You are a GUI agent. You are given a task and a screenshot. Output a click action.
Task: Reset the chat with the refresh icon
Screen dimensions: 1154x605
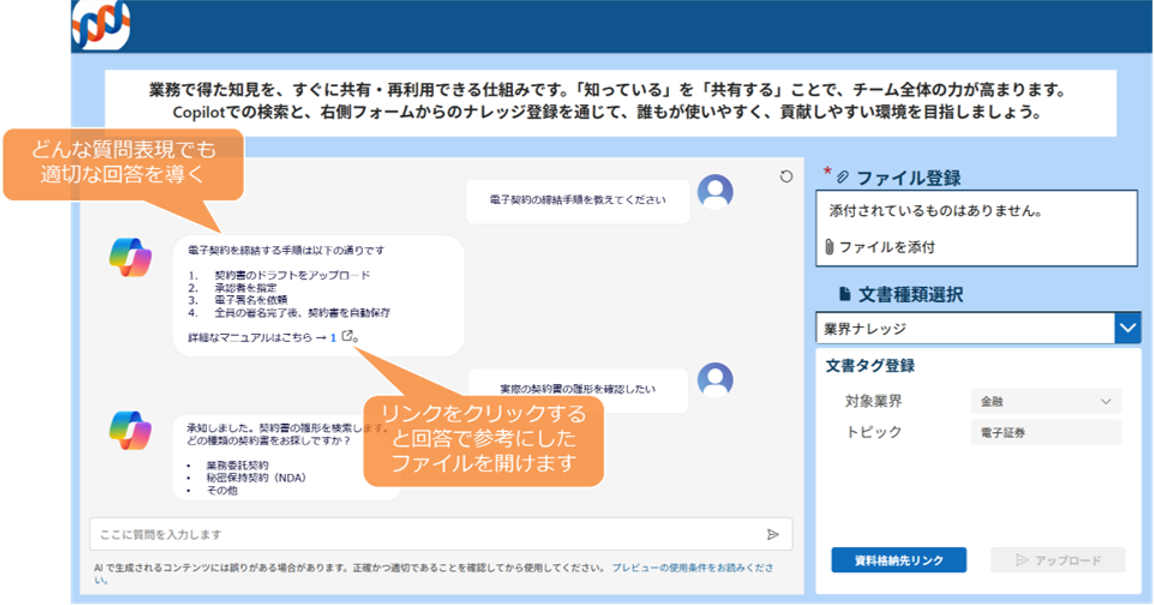(x=785, y=177)
